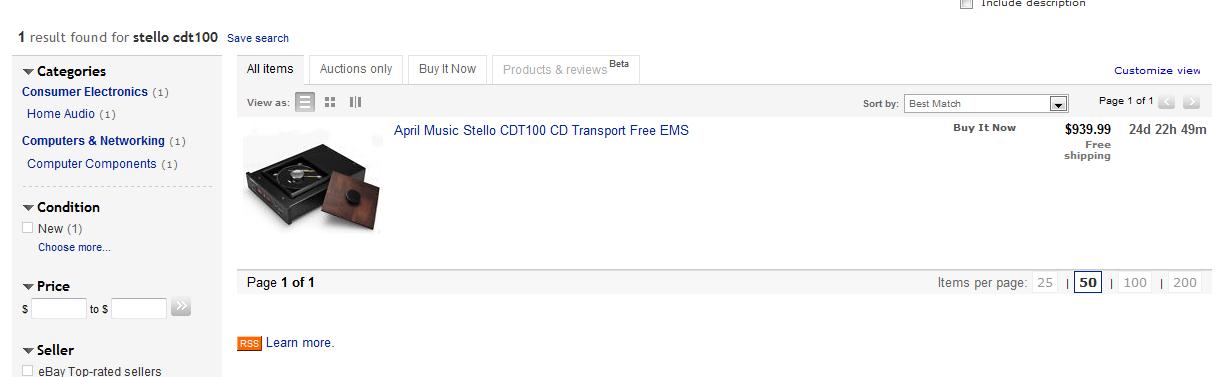Switch to gallery grid view icon
Screen dimensions: 1230x377
[330, 102]
